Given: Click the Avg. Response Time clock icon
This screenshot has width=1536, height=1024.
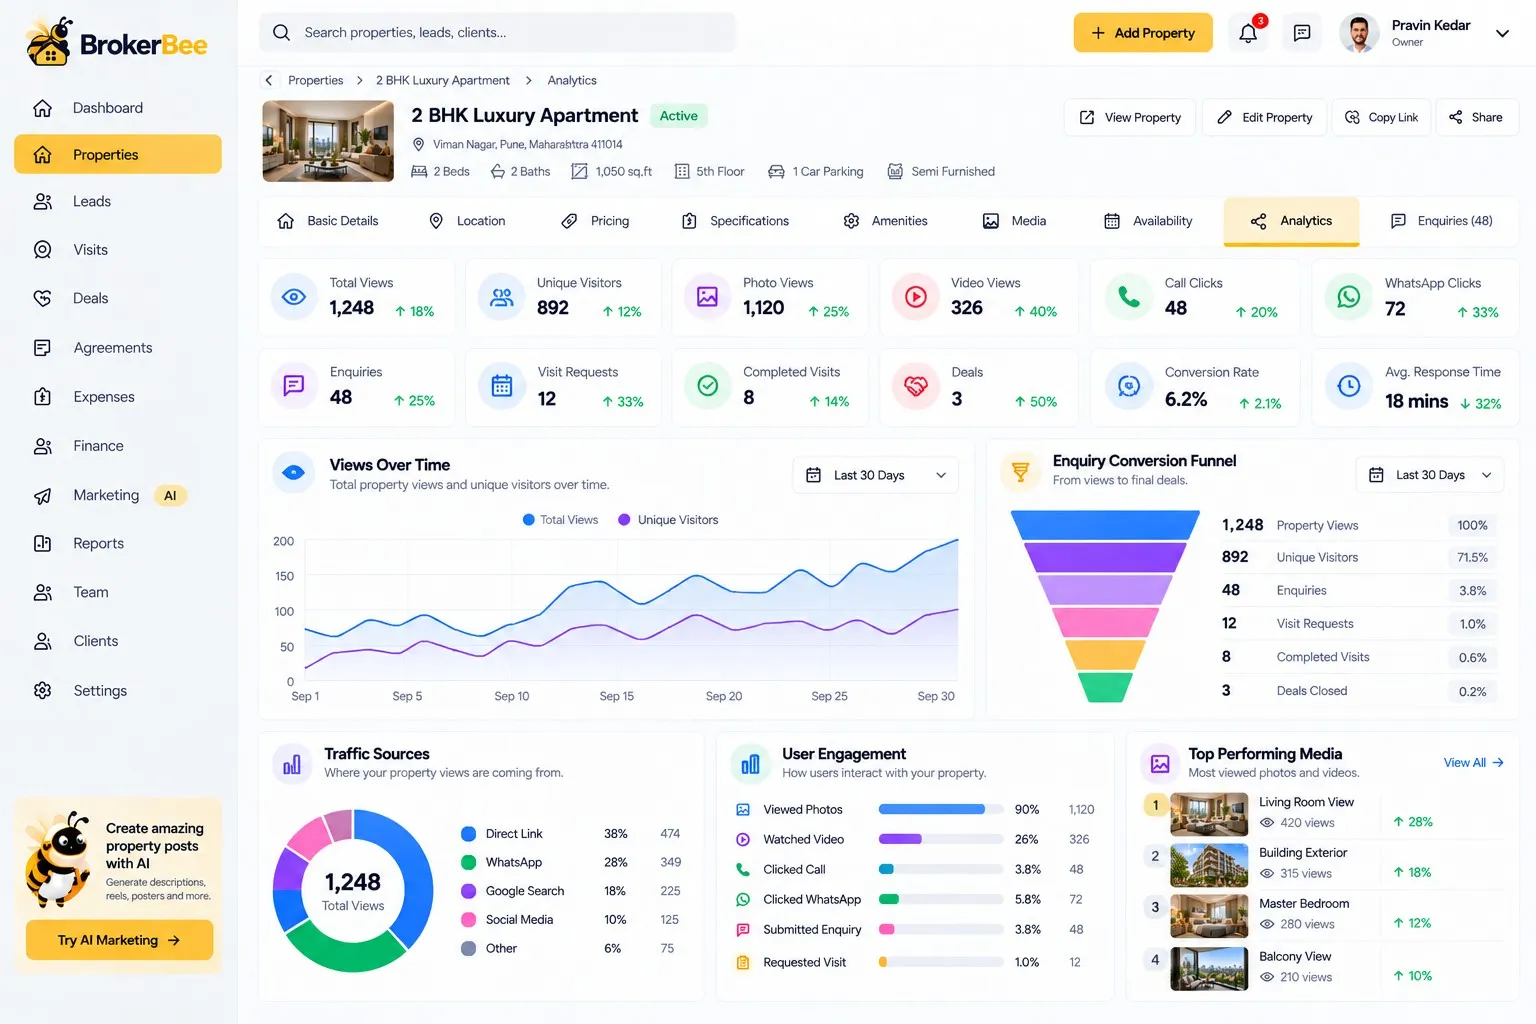Looking at the screenshot, I should pos(1349,386).
